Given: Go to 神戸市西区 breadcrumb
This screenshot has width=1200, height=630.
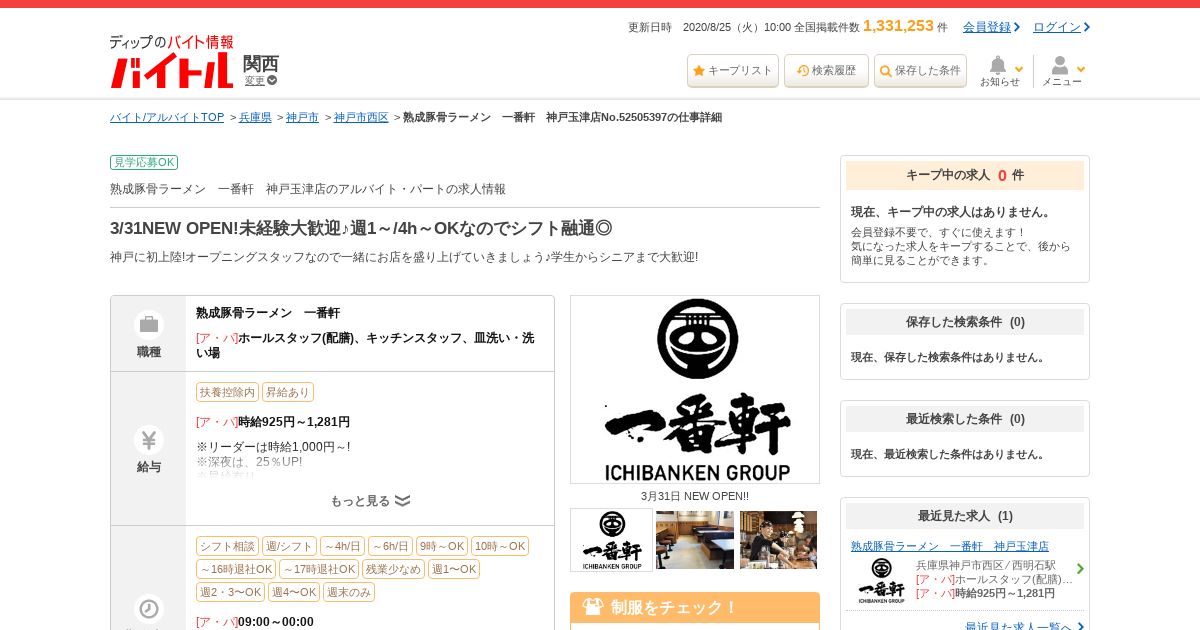Looking at the screenshot, I should (x=361, y=117).
